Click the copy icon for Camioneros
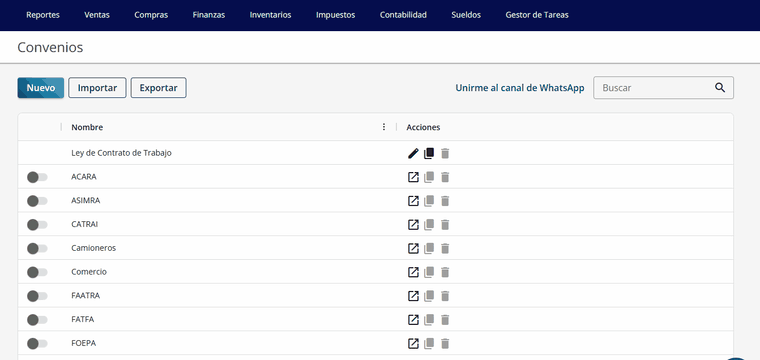760x360 pixels. pyautogui.click(x=429, y=249)
